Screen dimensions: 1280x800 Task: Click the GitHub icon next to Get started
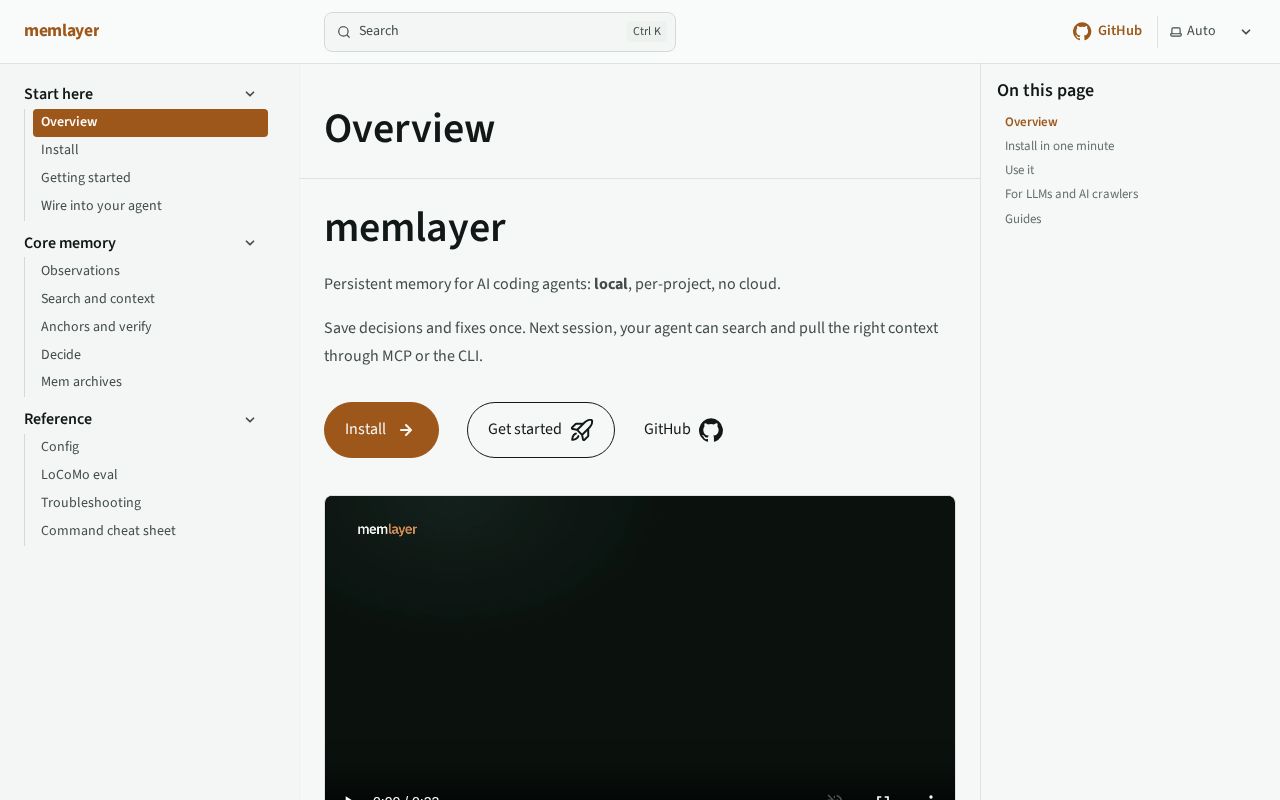pos(711,430)
